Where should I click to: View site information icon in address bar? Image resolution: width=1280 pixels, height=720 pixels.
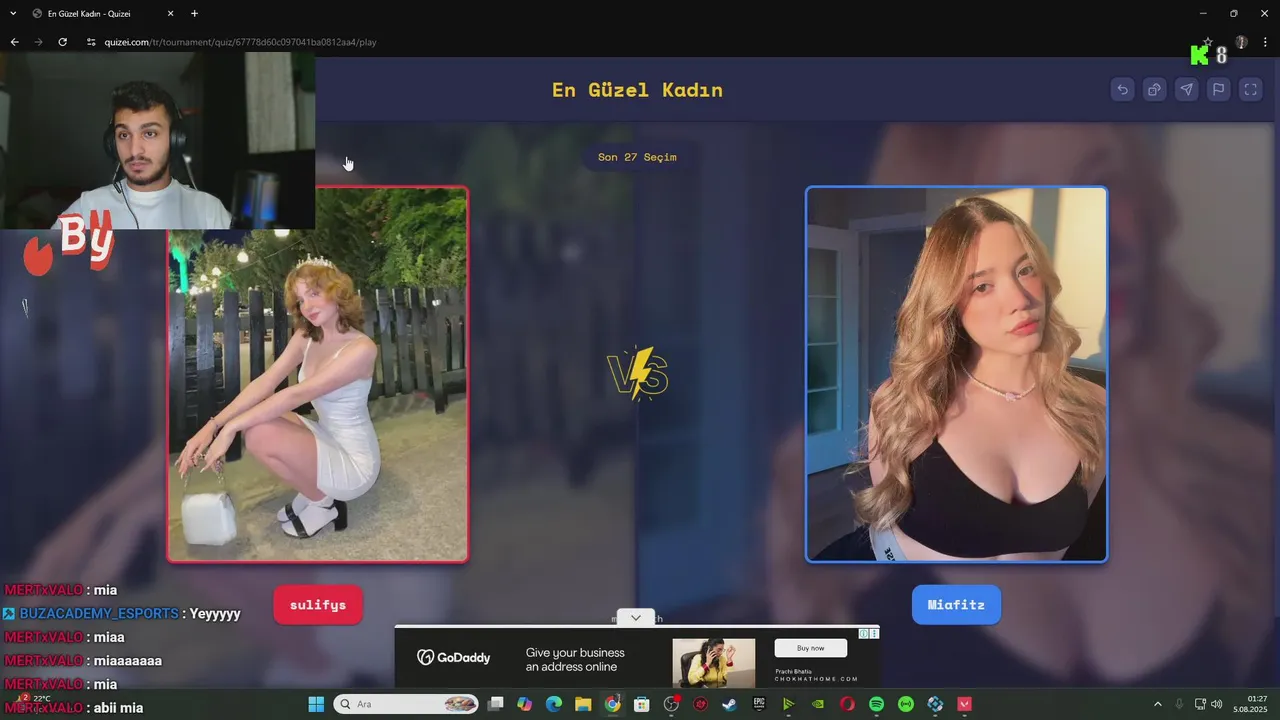(x=91, y=42)
